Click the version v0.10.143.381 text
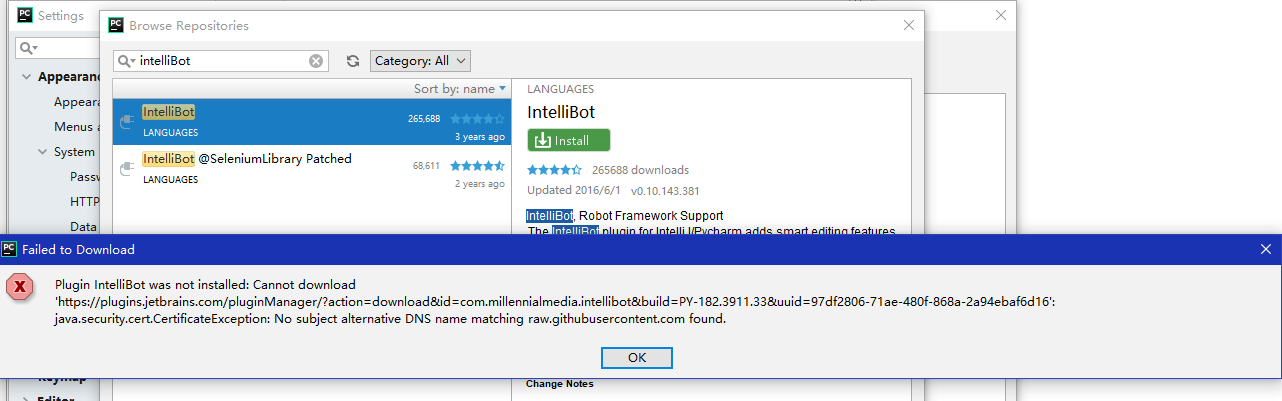 665,190
